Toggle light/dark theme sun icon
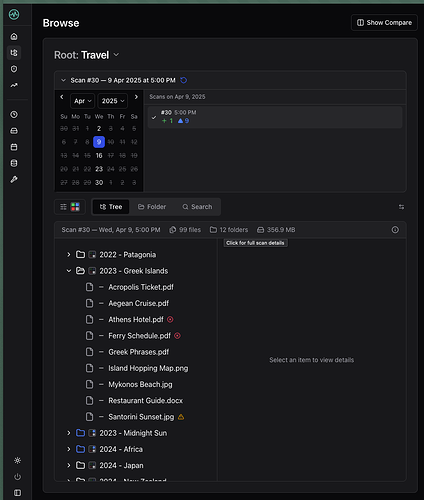This screenshot has width=424, height=500. tap(17, 461)
